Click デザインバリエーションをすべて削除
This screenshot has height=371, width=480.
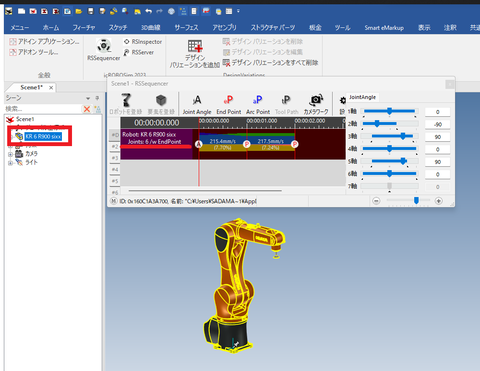[x=270, y=62]
